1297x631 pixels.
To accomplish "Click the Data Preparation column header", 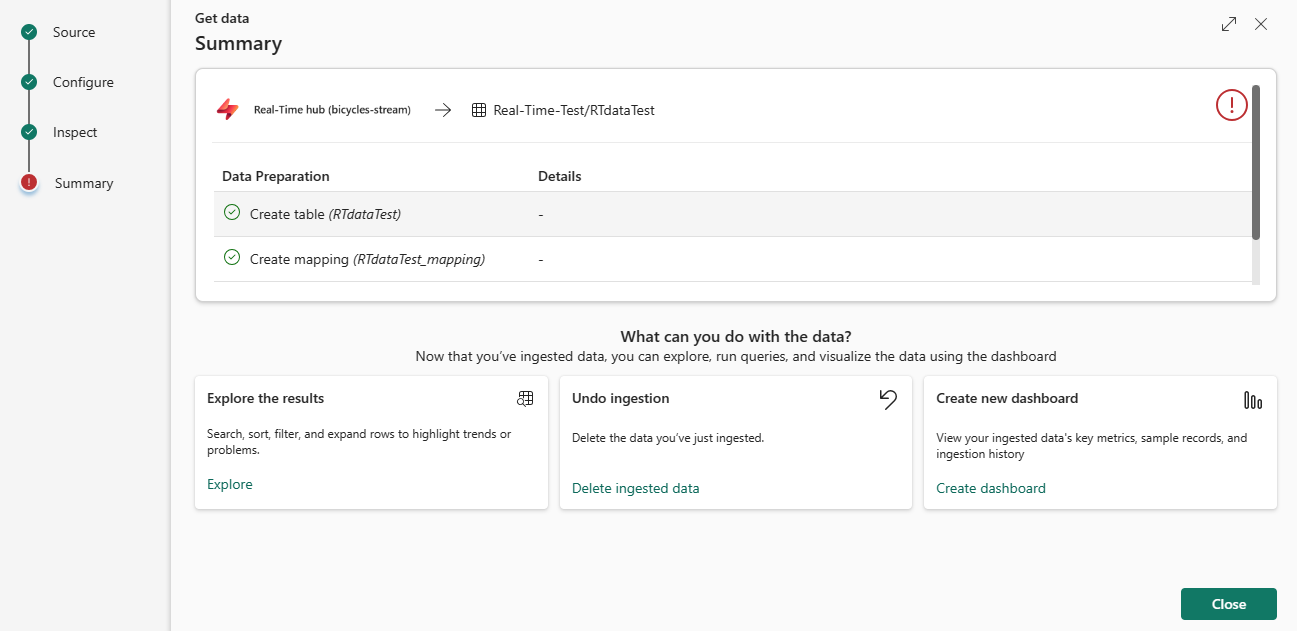I will click(276, 176).
